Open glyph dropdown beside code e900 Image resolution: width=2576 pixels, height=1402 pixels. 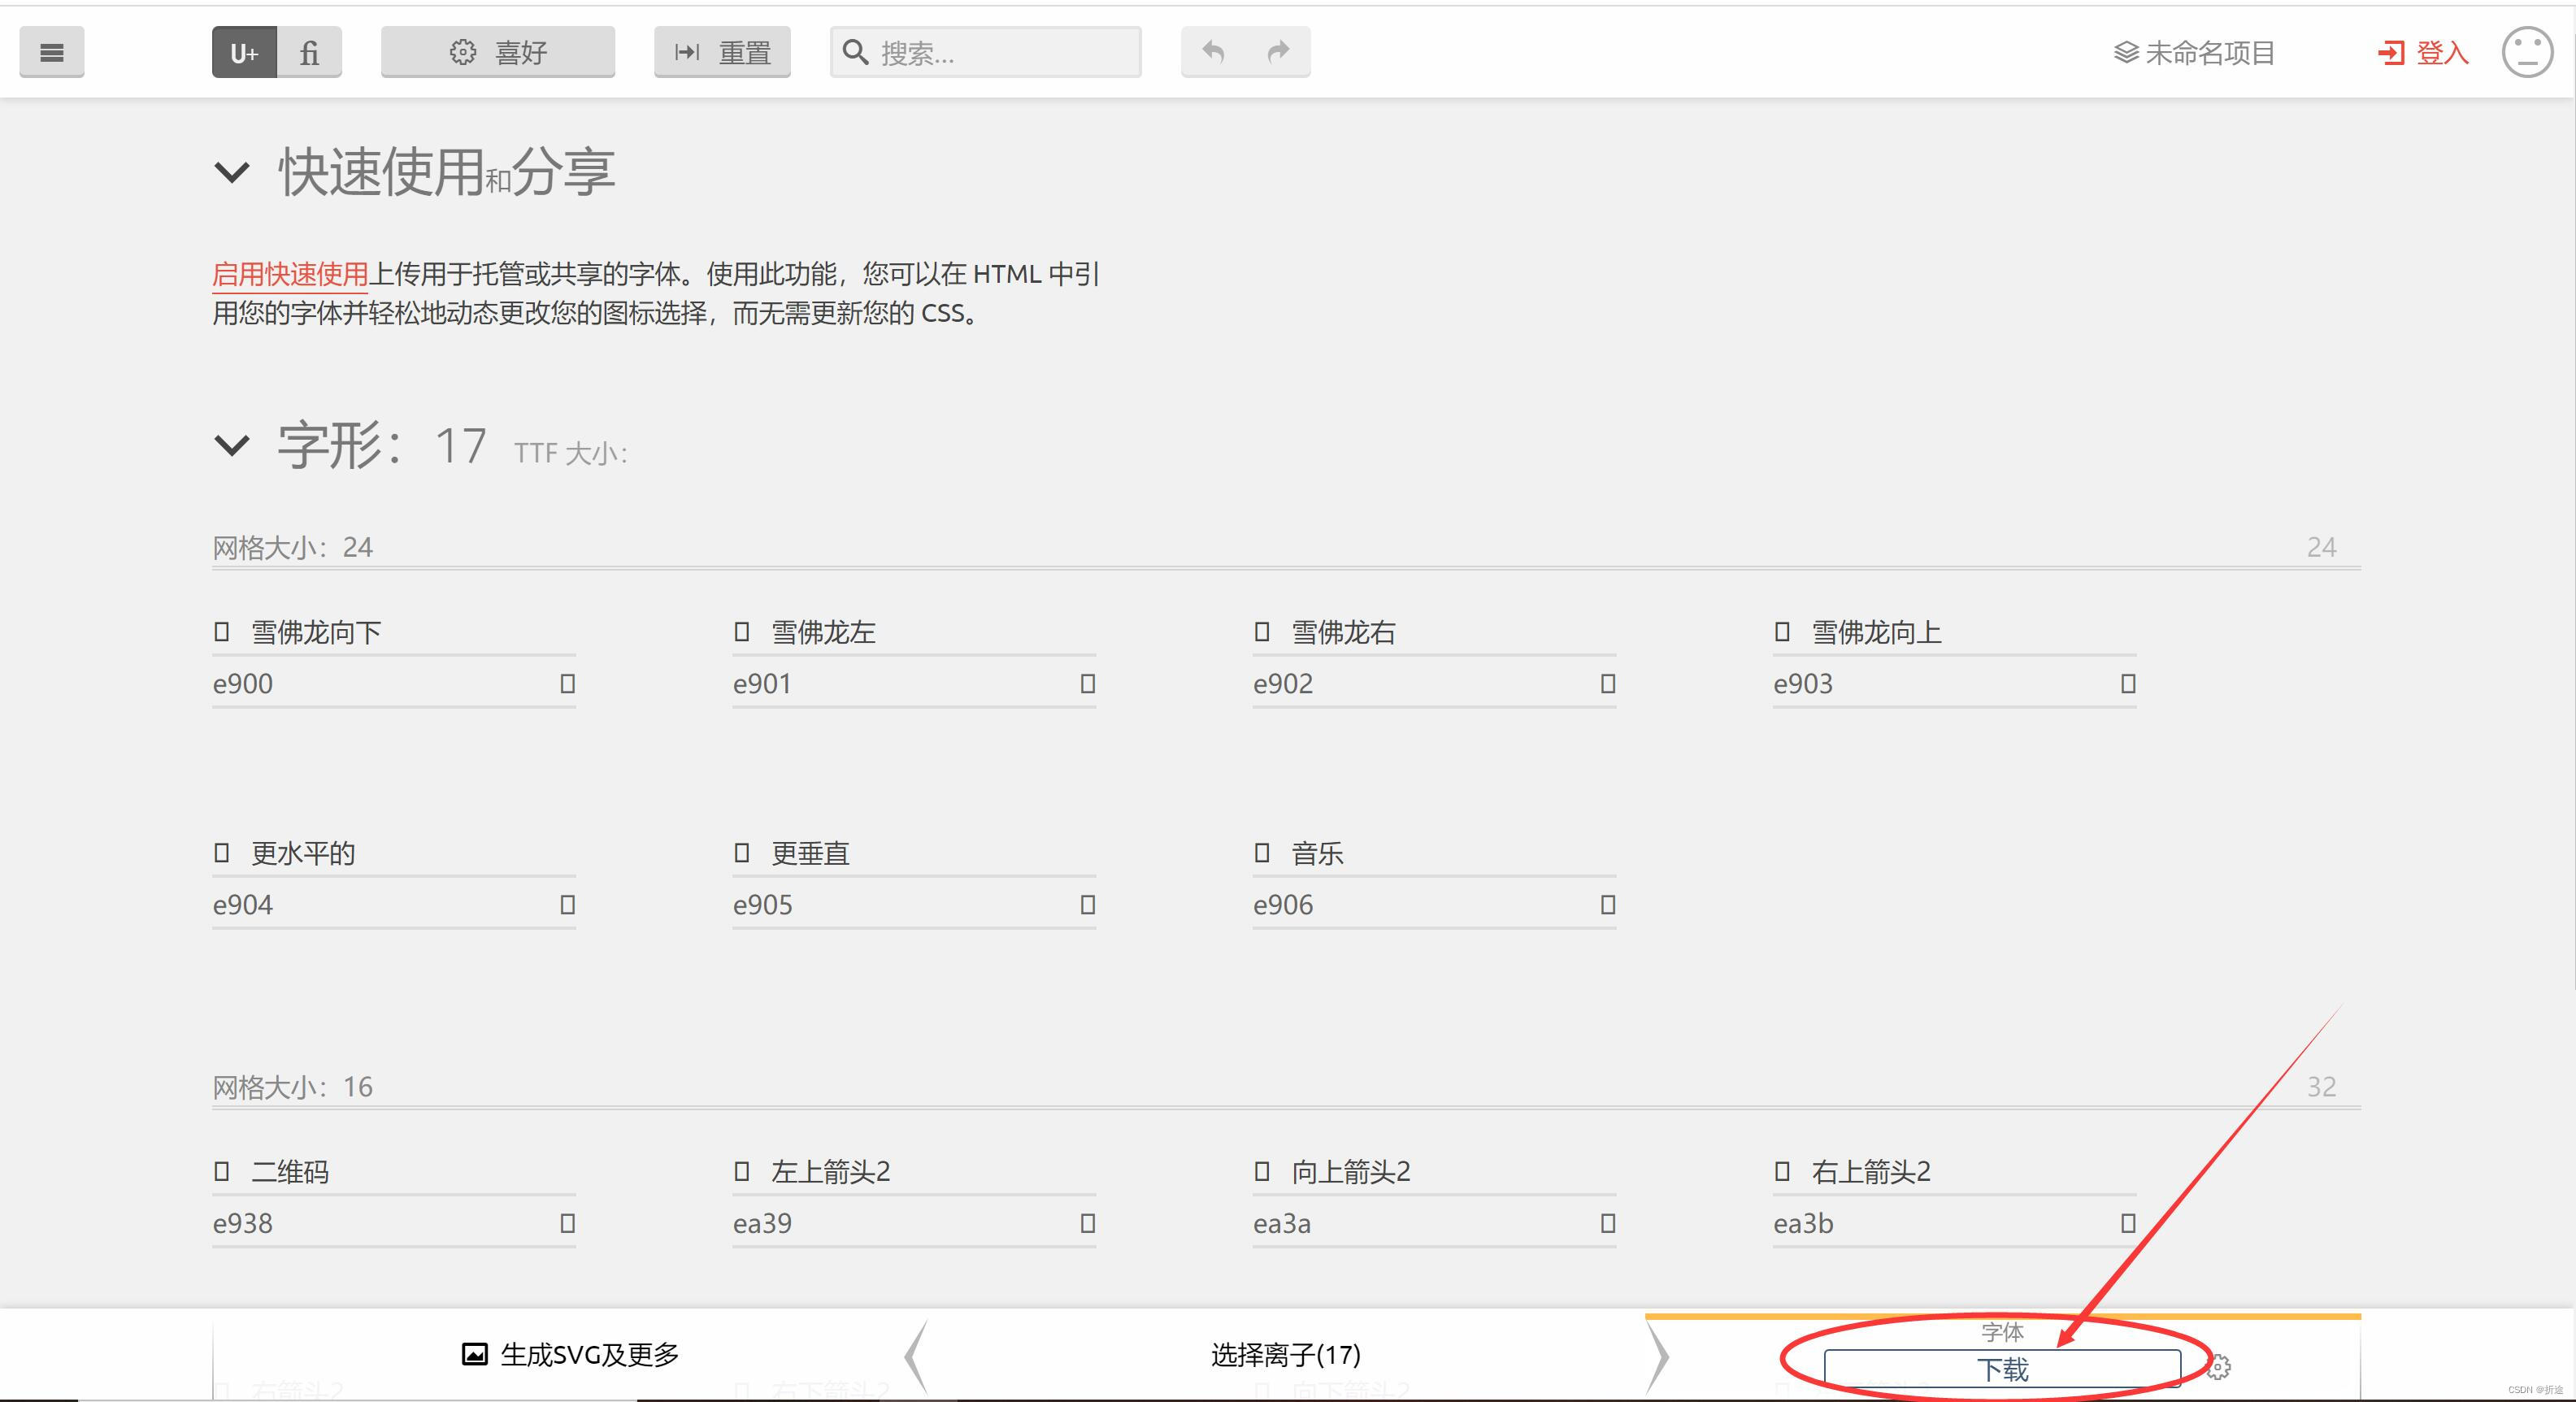pyautogui.click(x=567, y=684)
